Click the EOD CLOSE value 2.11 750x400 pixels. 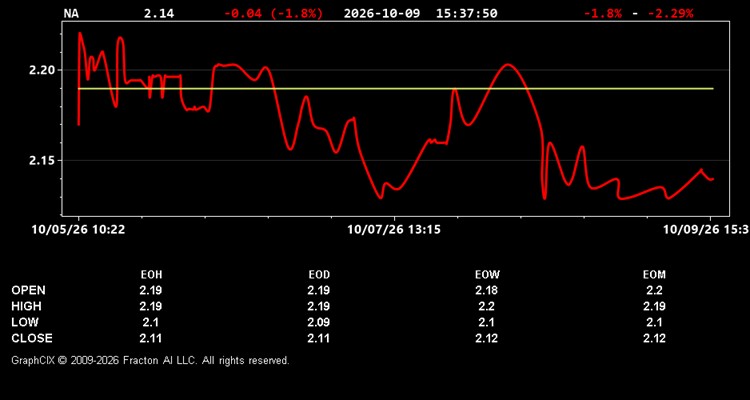point(319,338)
